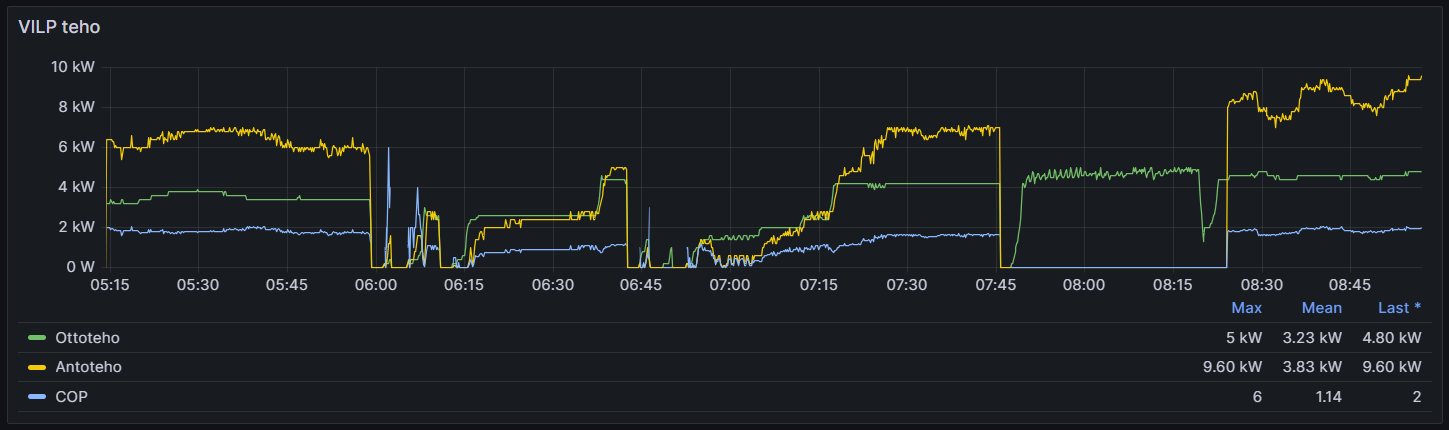This screenshot has width=1449, height=430.
Task: Click the tall blue COP spike after 06:00
Action: pos(388,150)
